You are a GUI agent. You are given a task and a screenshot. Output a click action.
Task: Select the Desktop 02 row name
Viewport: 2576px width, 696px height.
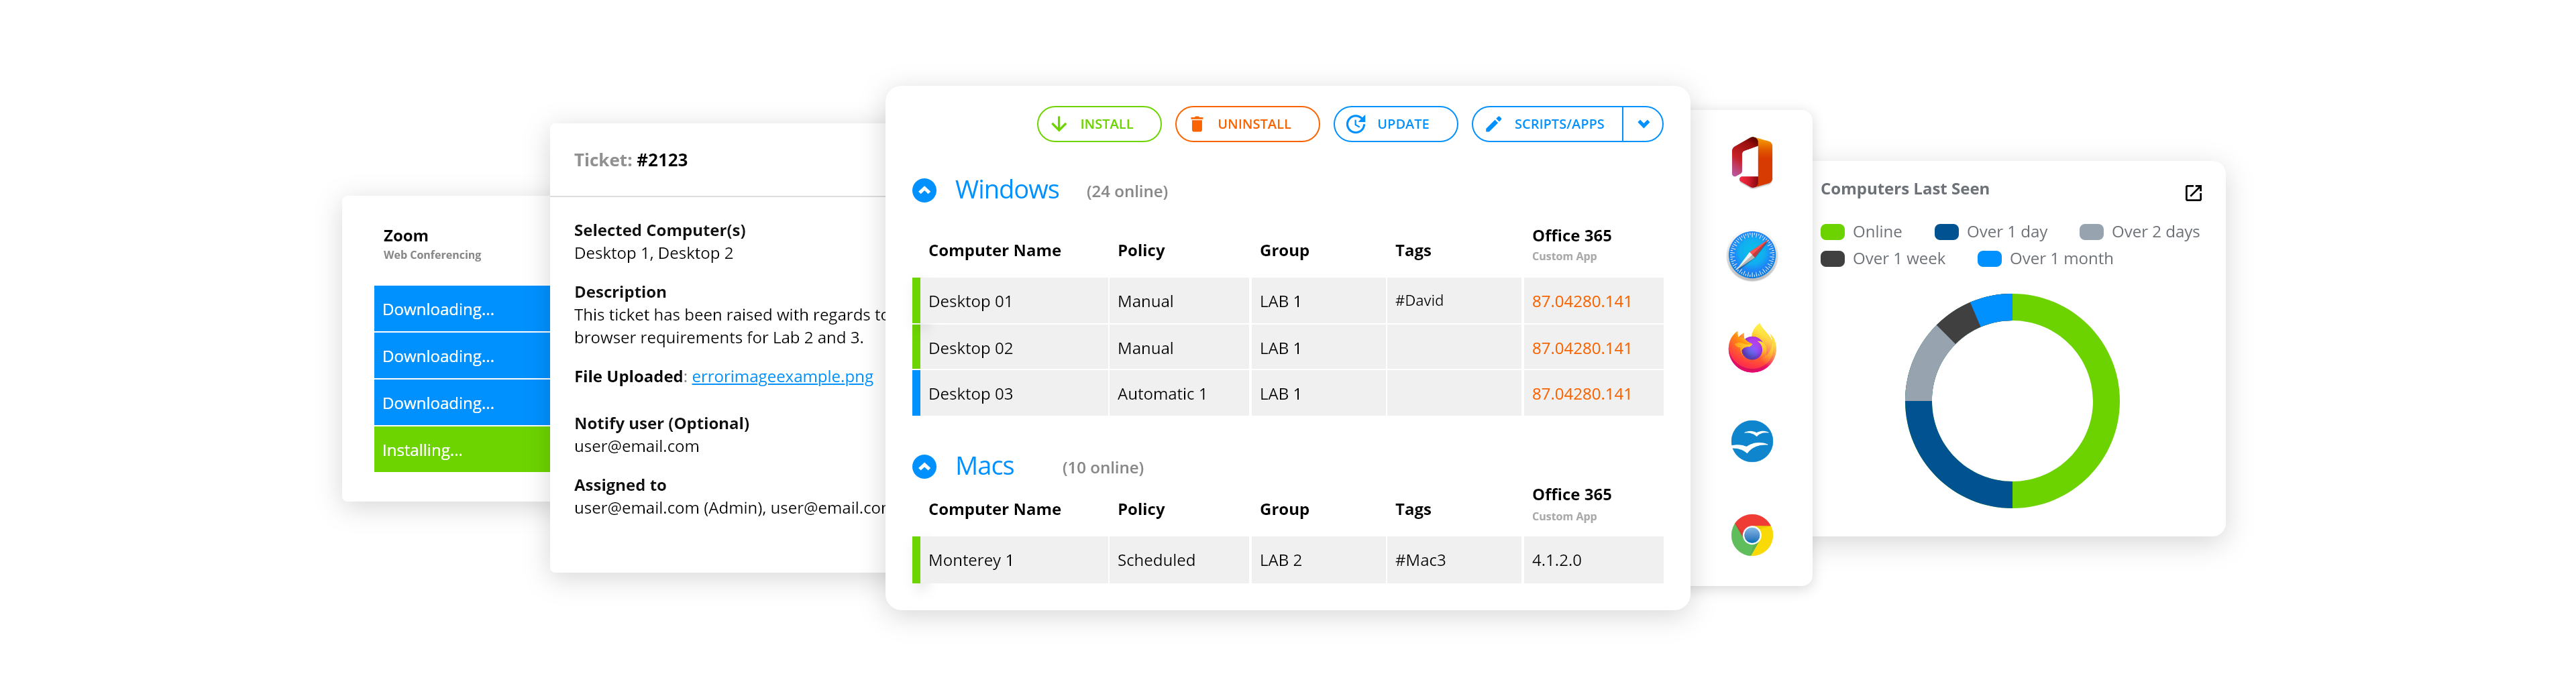tap(970, 348)
